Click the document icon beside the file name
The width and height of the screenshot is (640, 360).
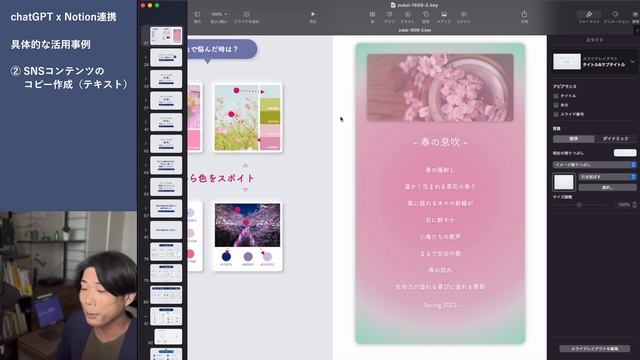393,5
